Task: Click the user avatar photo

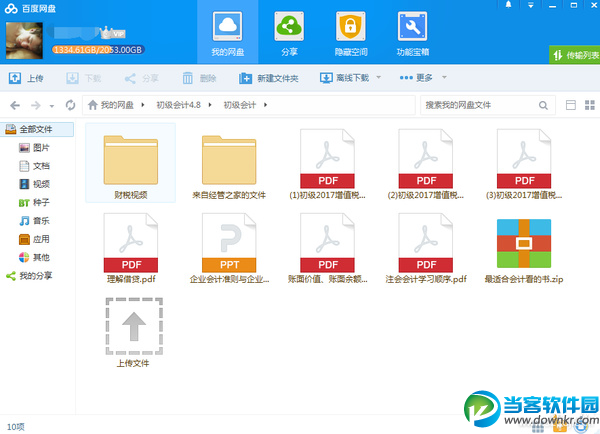Action: tap(24, 41)
